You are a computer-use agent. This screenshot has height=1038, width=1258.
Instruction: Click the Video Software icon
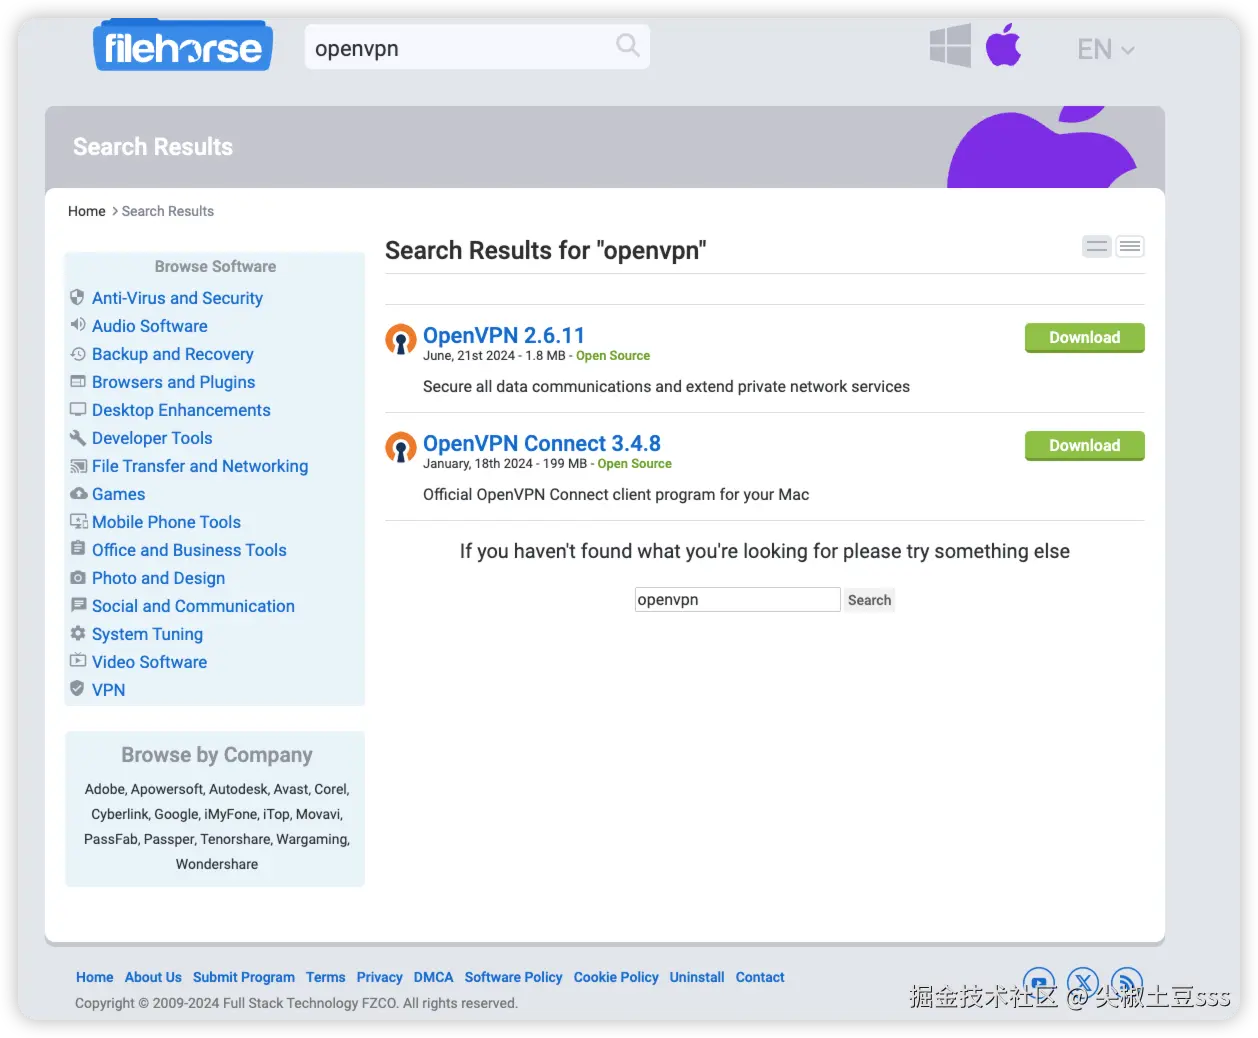click(x=78, y=660)
